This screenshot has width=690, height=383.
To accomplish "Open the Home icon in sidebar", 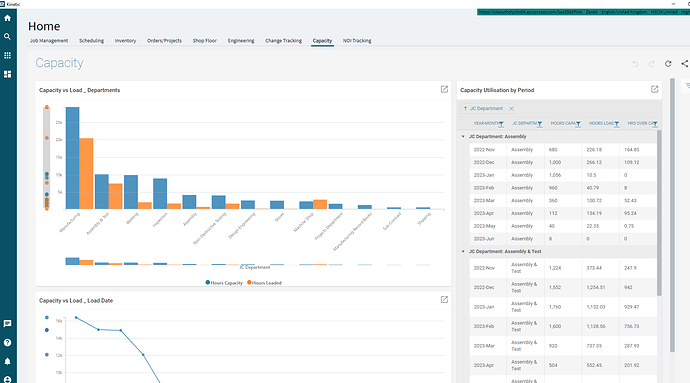I will click(7, 18).
